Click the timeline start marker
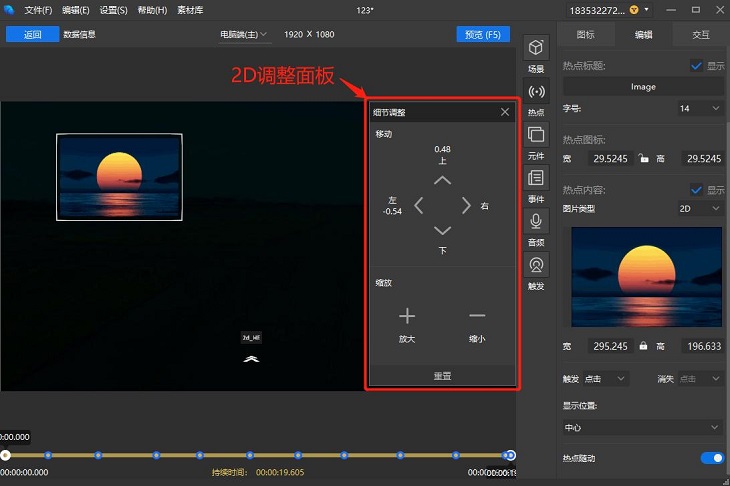730x486 pixels. point(5,455)
